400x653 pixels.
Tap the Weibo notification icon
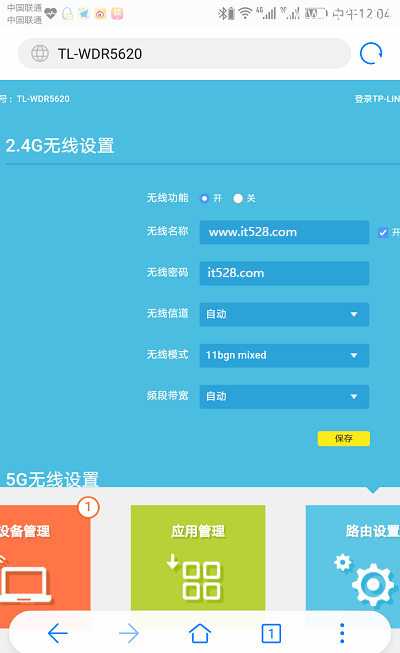pos(100,14)
